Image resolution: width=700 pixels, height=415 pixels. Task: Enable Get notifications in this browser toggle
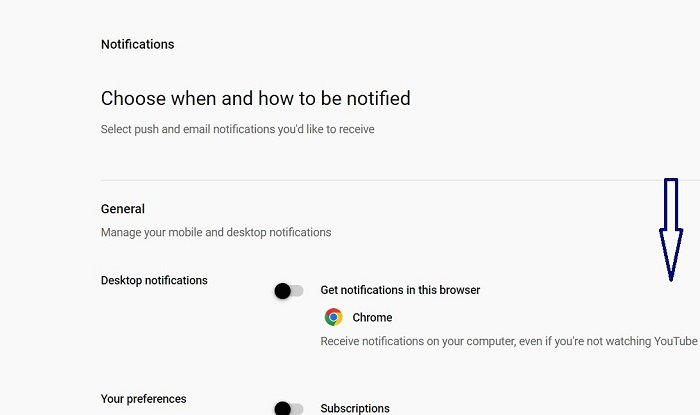tap(289, 291)
